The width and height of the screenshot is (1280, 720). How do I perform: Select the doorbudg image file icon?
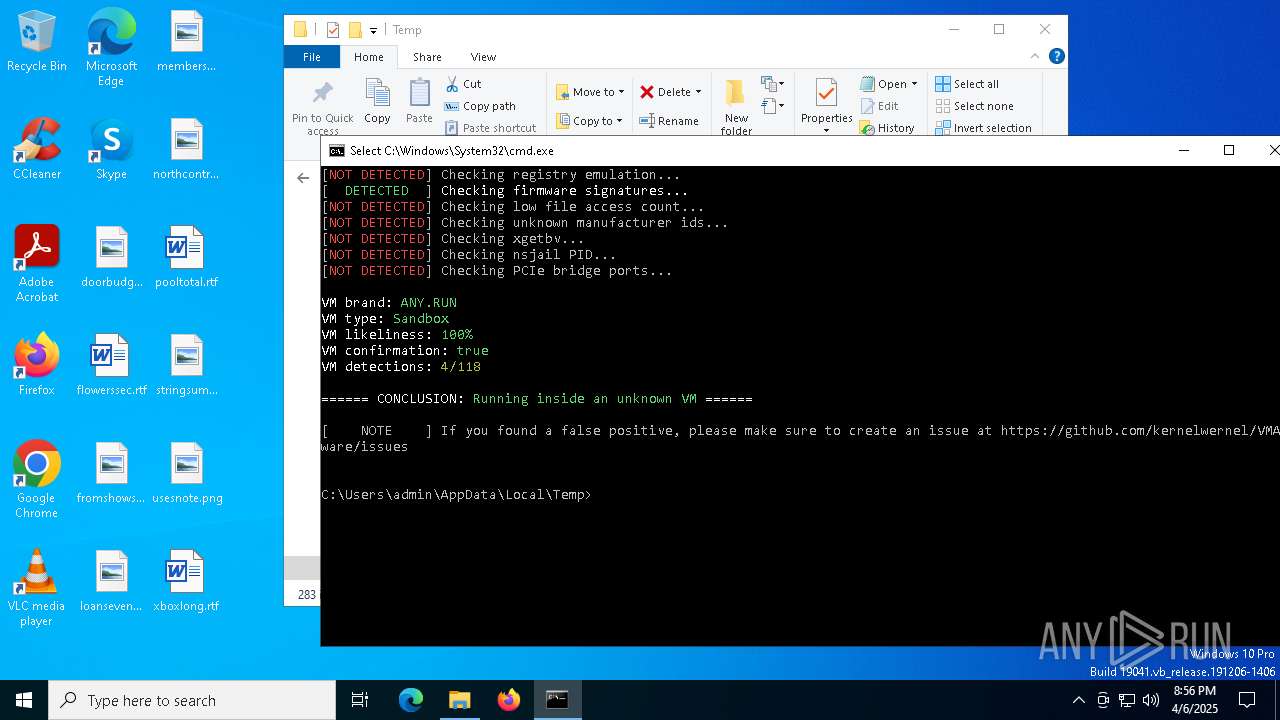click(x=111, y=257)
